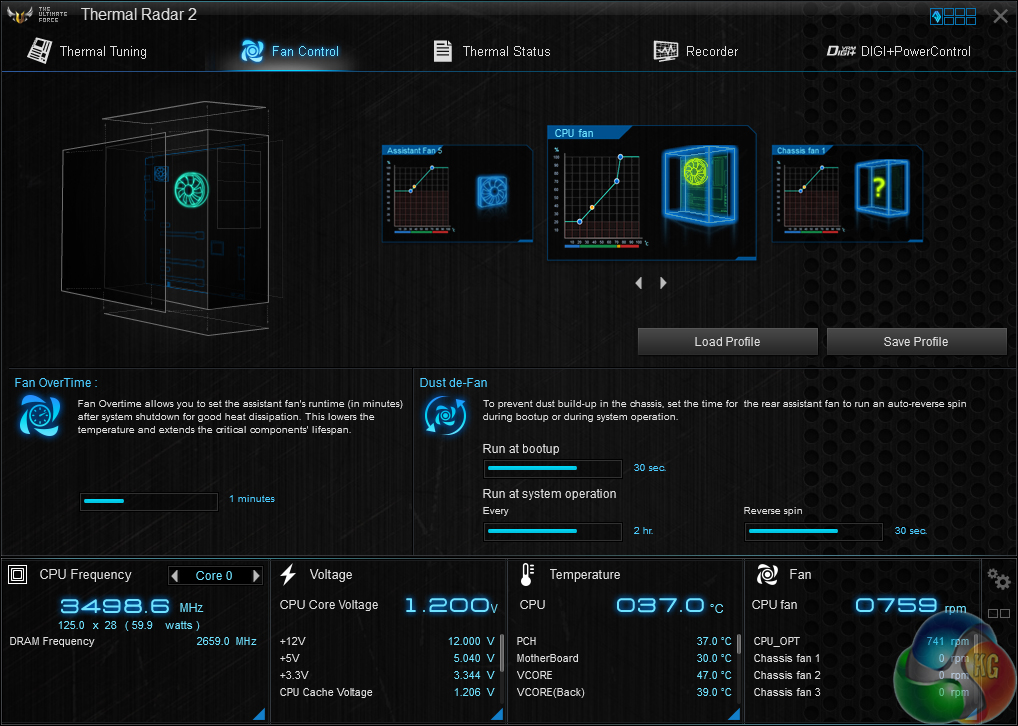Screen dimensions: 1018x726
Task: Click the VCORE(Back) temperature row
Action: pos(624,692)
